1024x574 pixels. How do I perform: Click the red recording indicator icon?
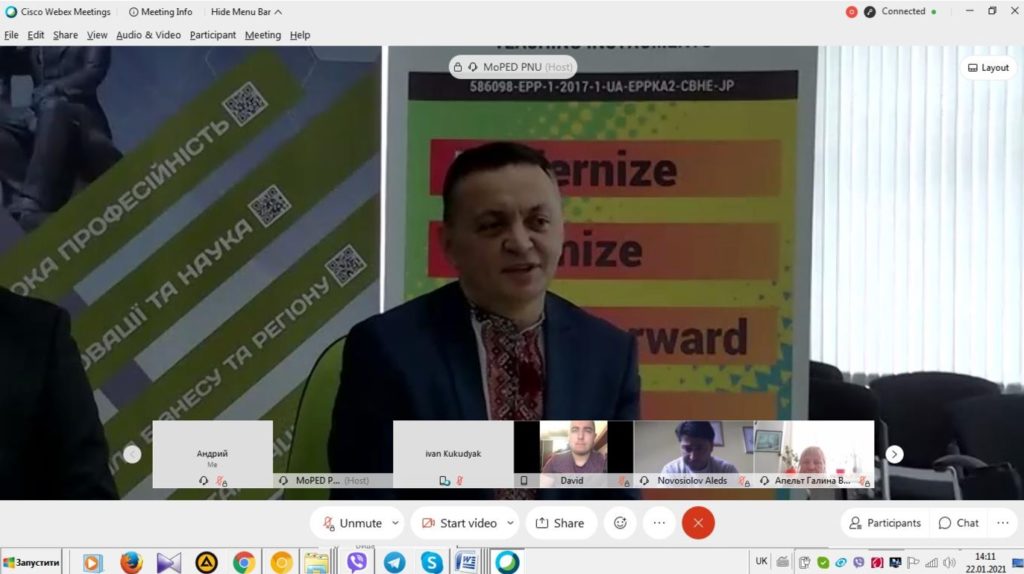click(x=852, y=12)
